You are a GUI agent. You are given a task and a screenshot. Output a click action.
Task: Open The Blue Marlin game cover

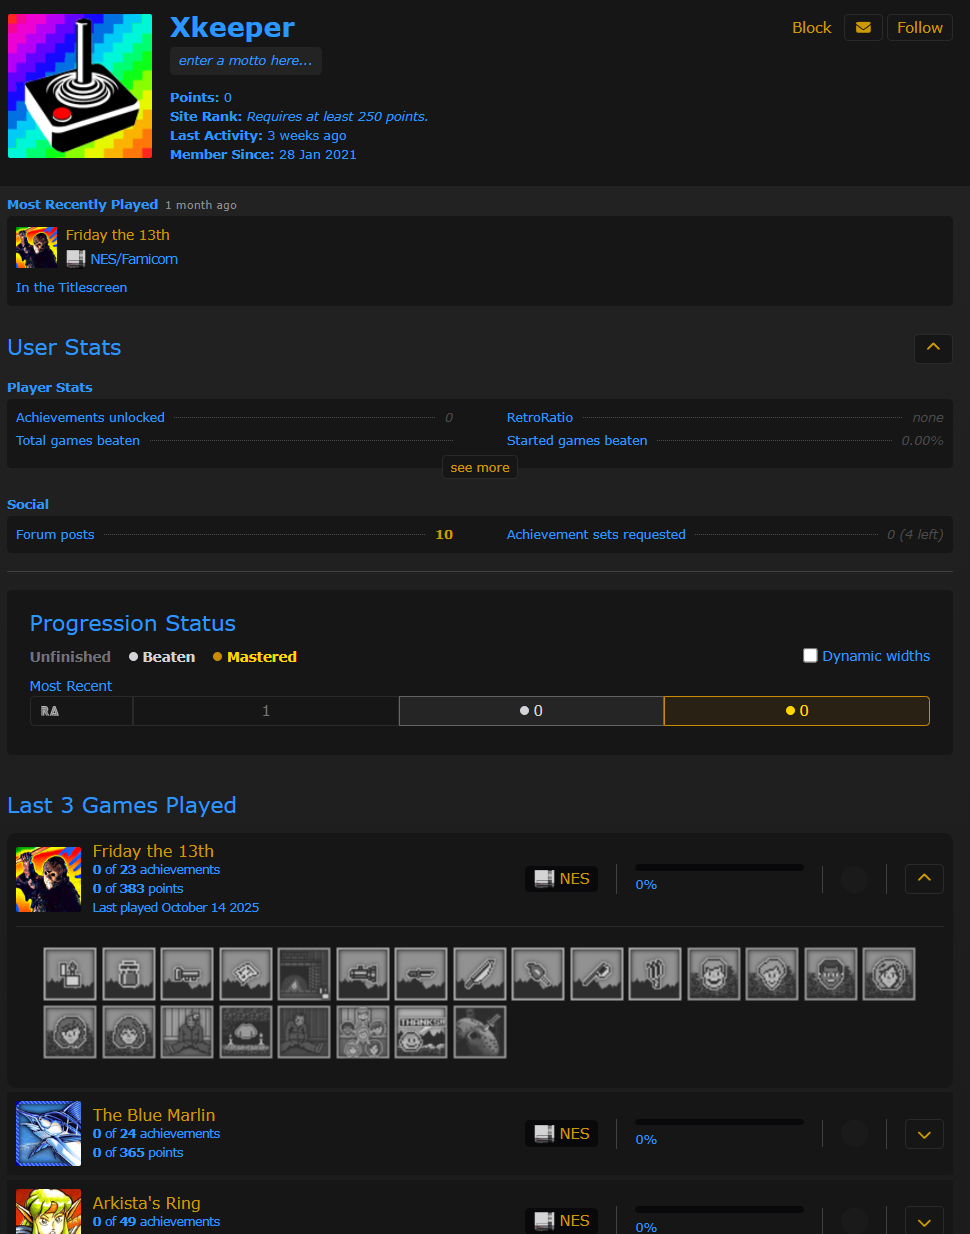click(48, 1133)
